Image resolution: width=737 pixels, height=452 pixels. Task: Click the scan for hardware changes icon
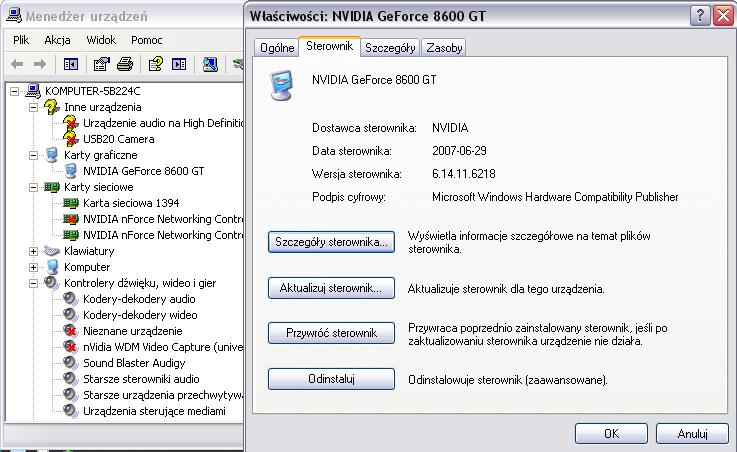click(210, 64)
